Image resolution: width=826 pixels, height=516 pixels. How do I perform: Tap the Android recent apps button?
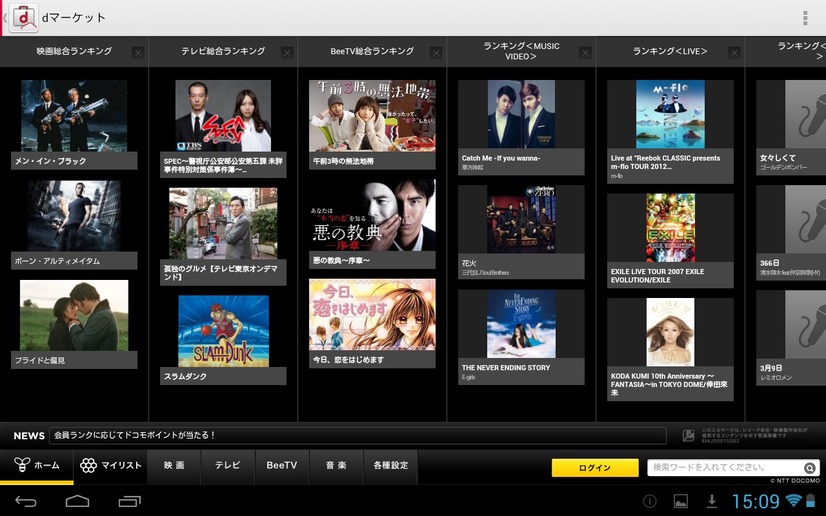[x=130, y=501]
